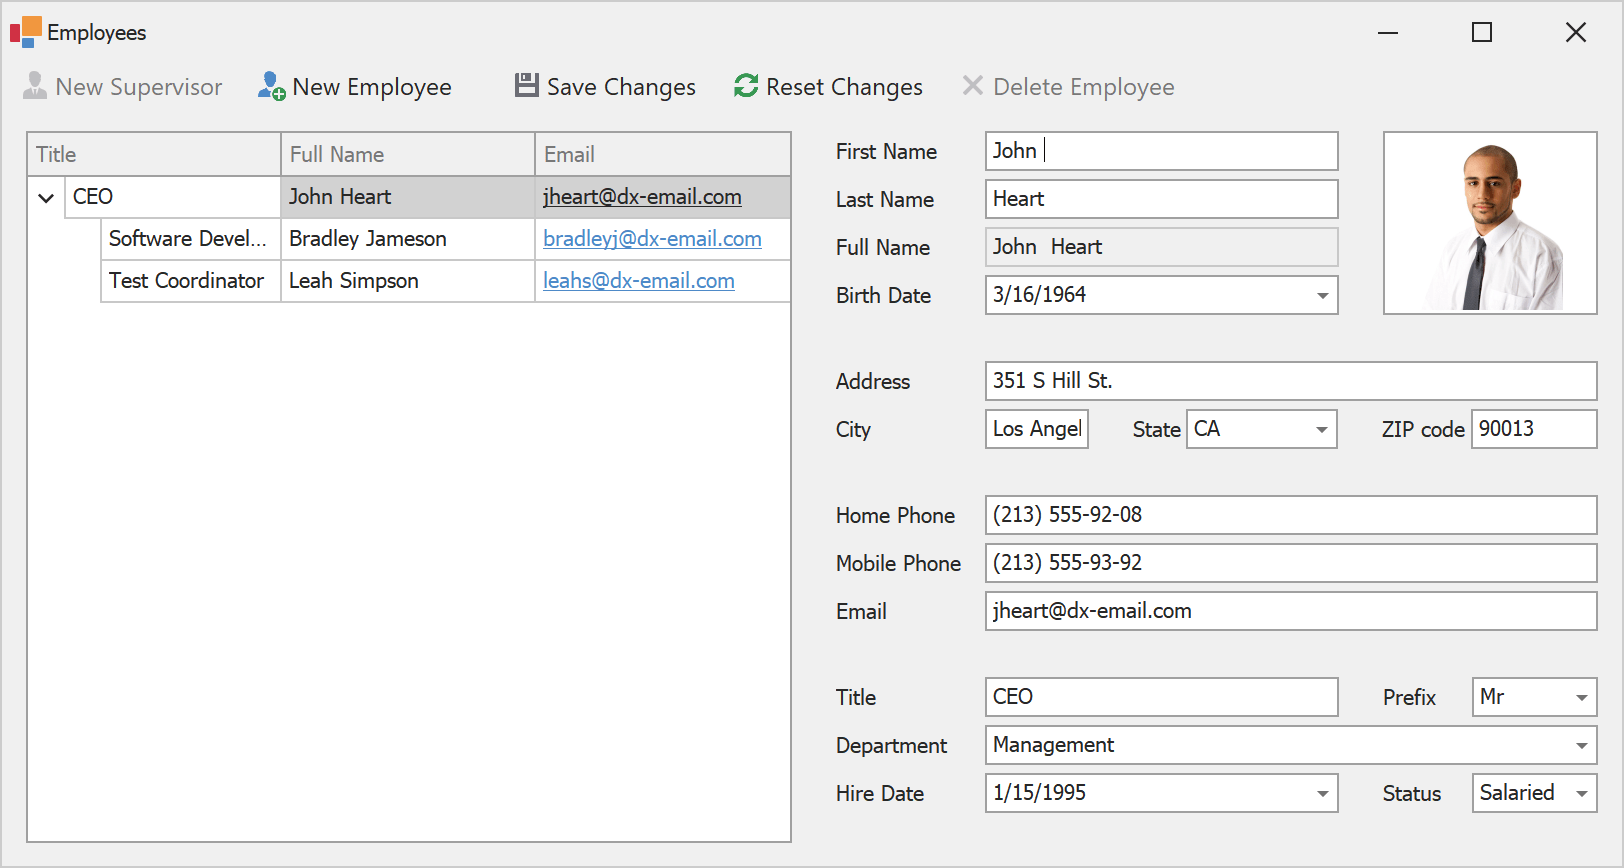Sort by the Full Name column header

(408, 154)
